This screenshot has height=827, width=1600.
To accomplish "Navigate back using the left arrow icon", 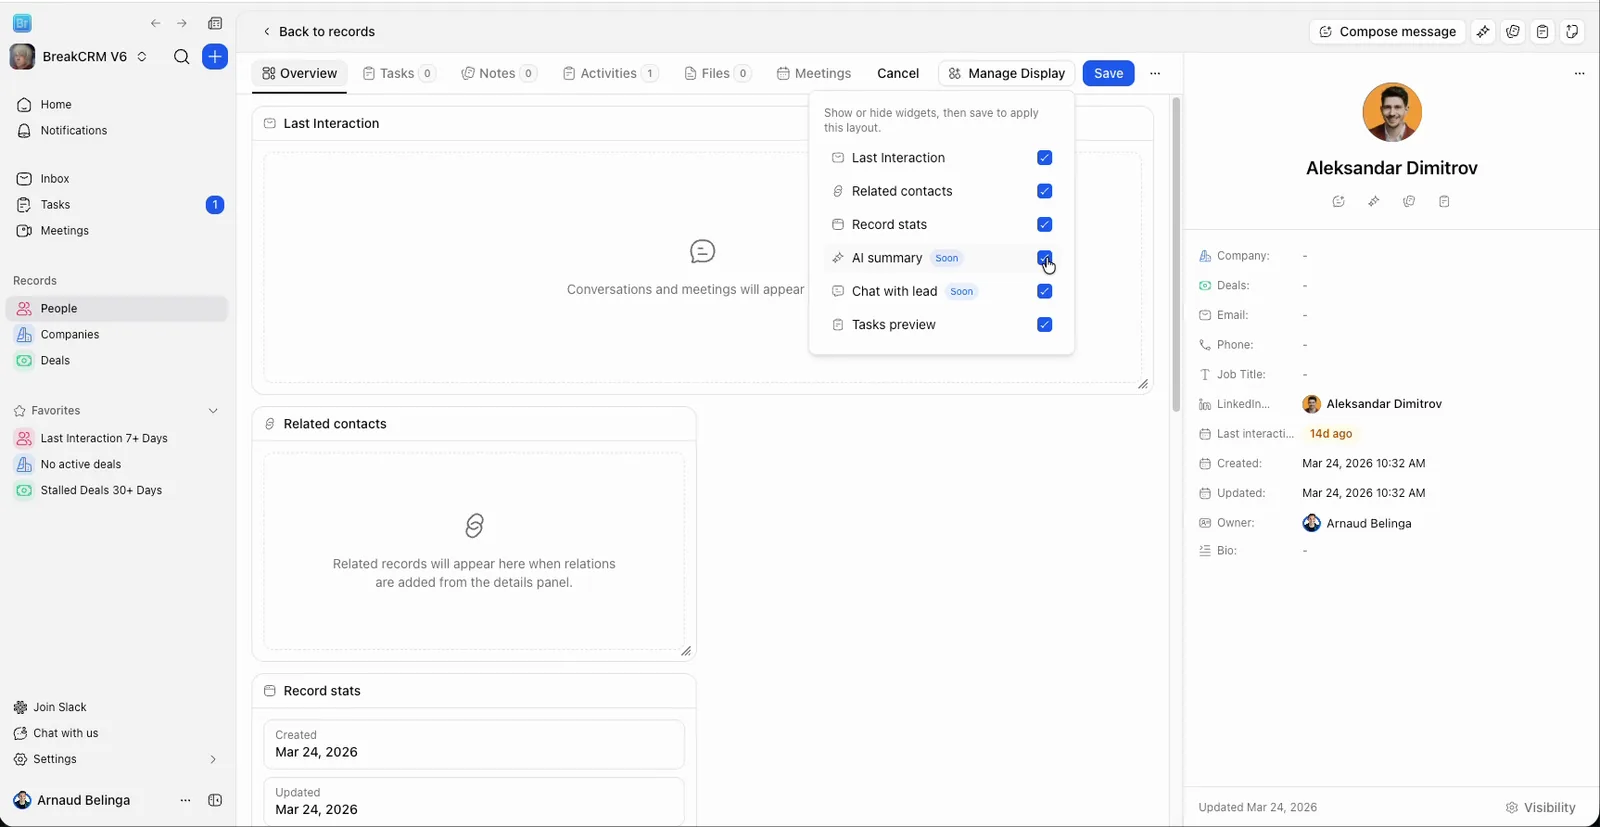I will 155,23.
